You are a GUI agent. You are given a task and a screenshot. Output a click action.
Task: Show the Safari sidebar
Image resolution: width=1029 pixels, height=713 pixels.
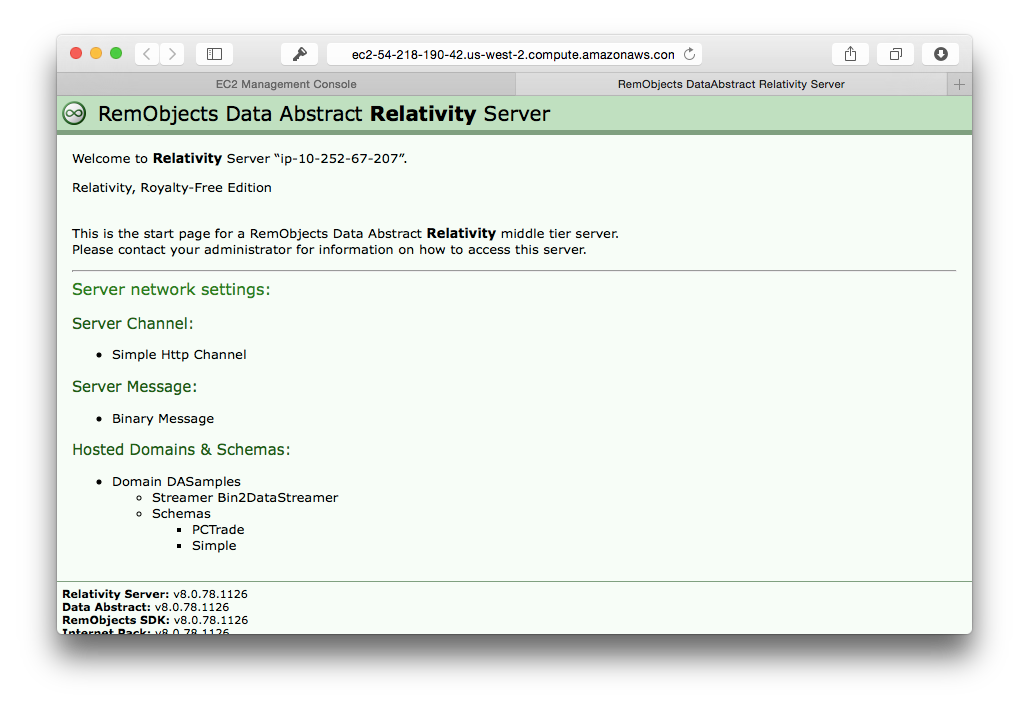pos(215,54)
